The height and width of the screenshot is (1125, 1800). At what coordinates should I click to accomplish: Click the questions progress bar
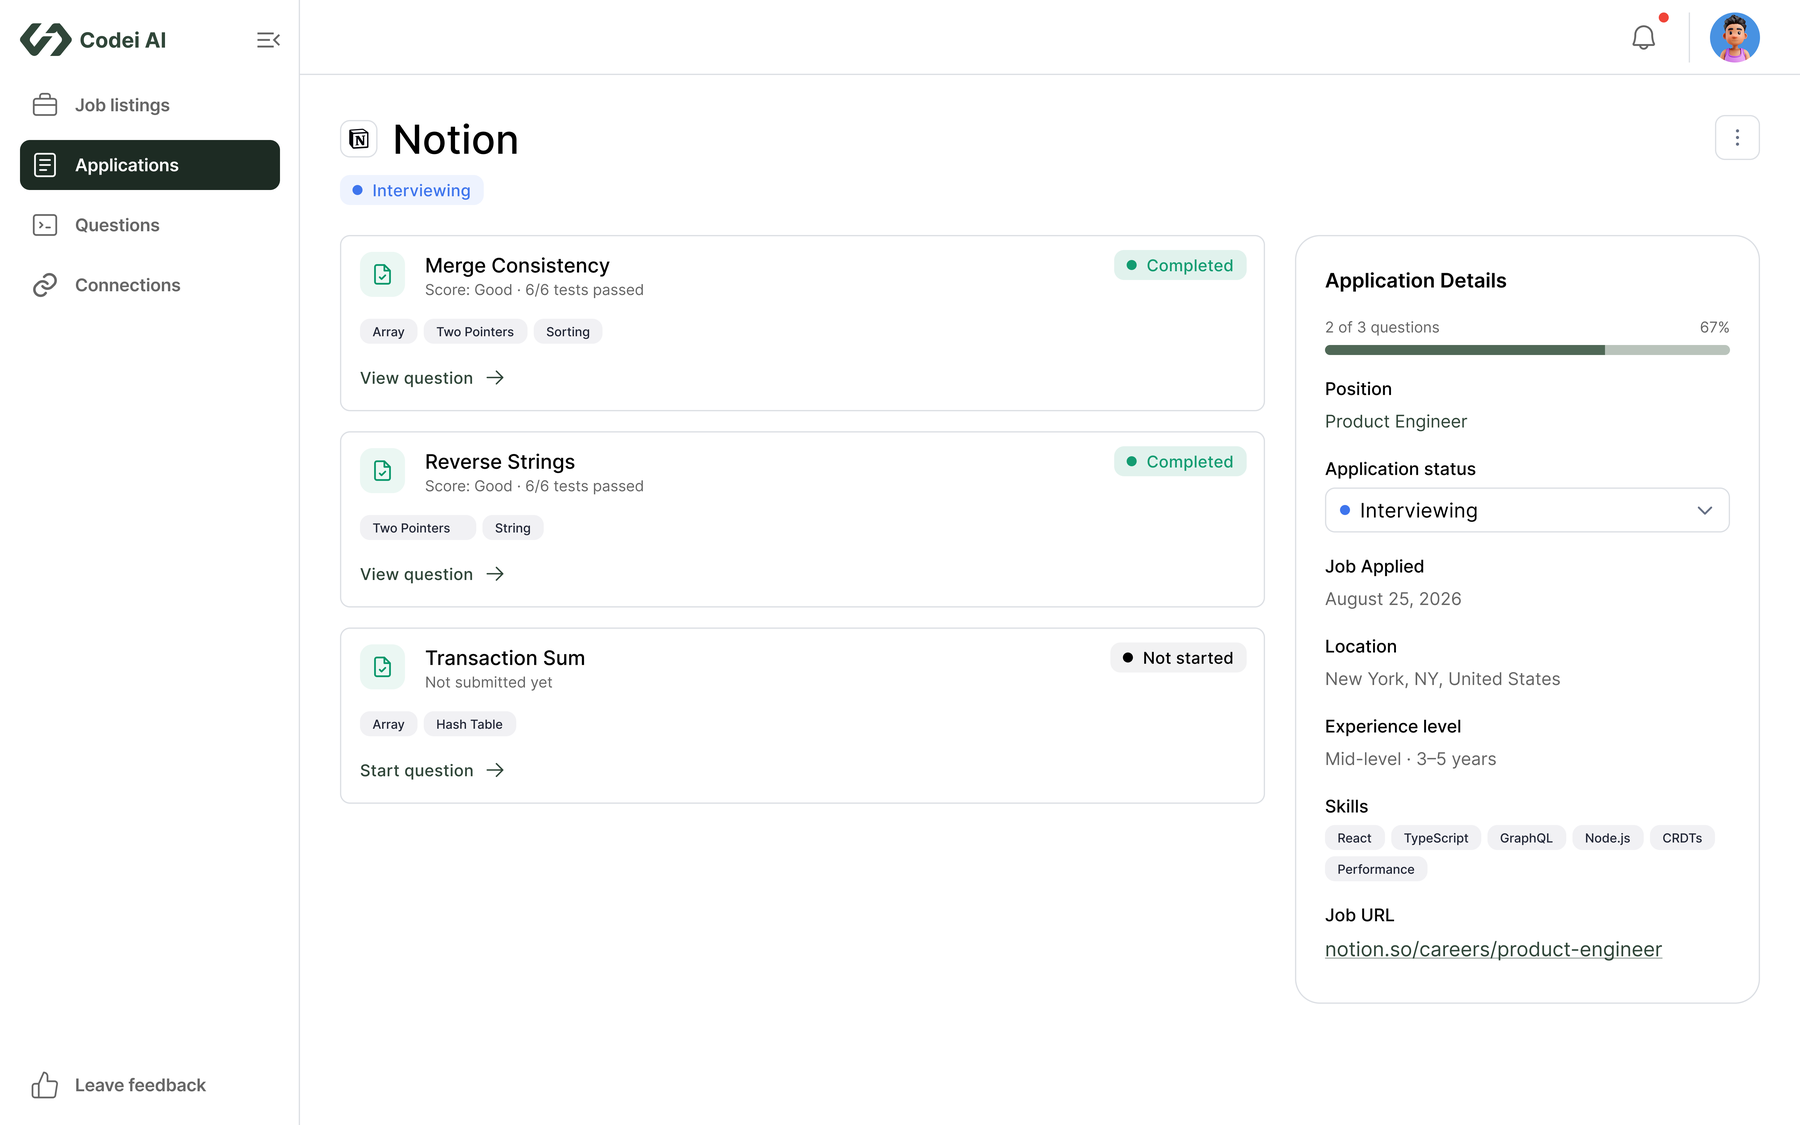click(x=1527, y=350)
